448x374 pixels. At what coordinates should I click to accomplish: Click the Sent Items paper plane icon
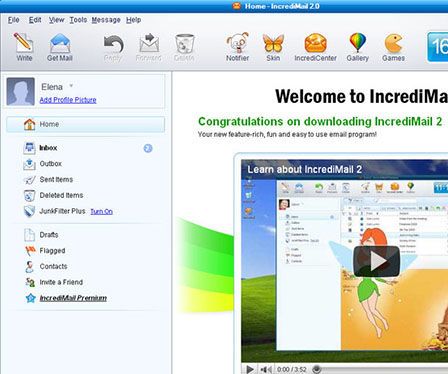[29, 180]
